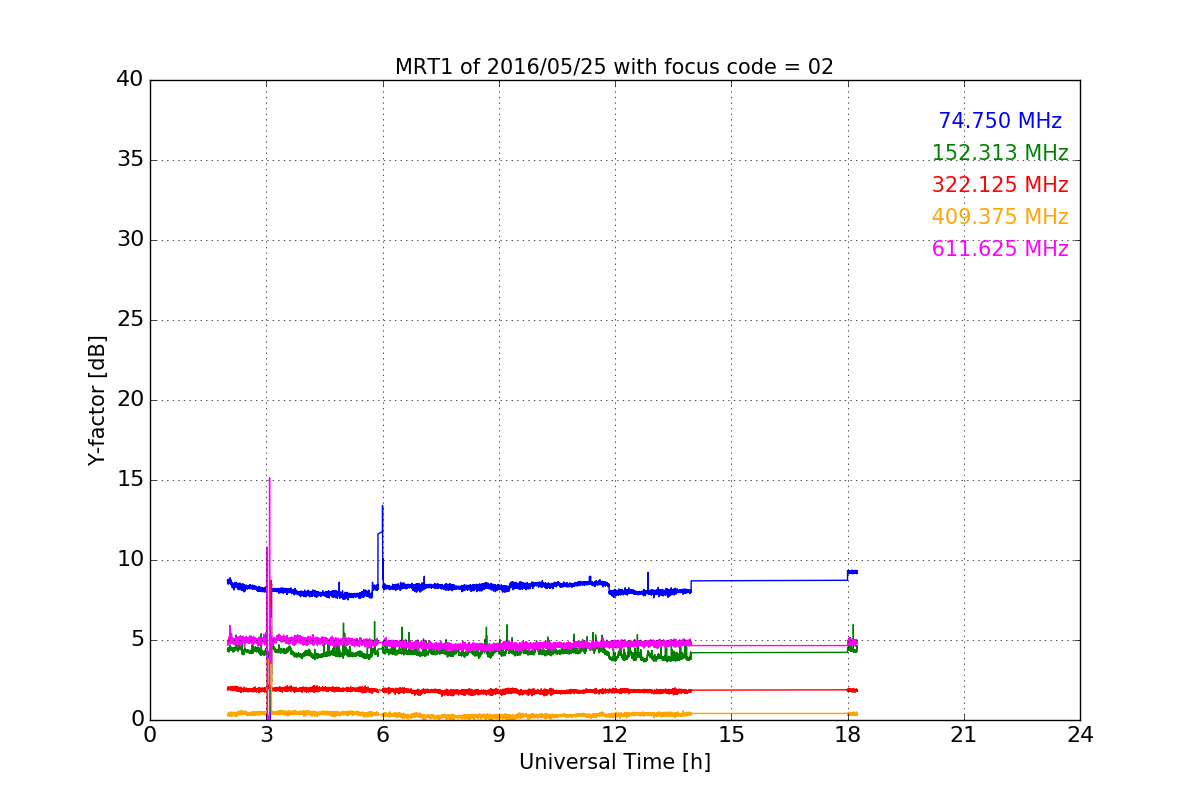Click the x-axis tick label '3'
This screenshot has width=1200, height=800.
tap(266, 735)
